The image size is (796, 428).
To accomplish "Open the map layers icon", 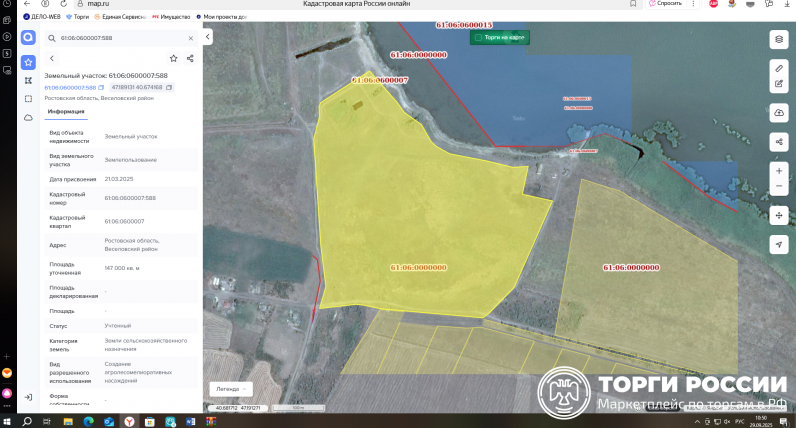I will point(778,39).
